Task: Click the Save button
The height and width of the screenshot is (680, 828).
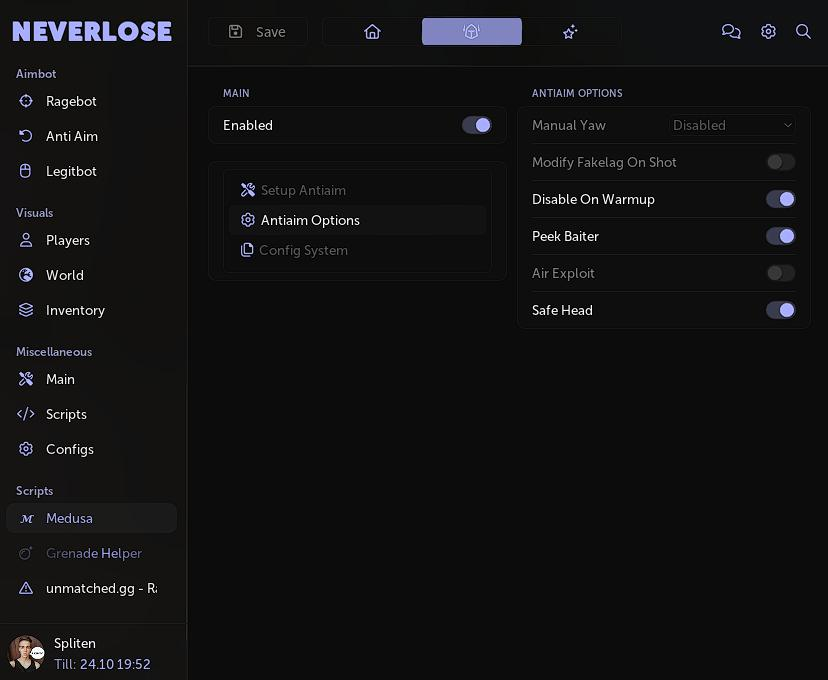Action: [x=258, y=32]
